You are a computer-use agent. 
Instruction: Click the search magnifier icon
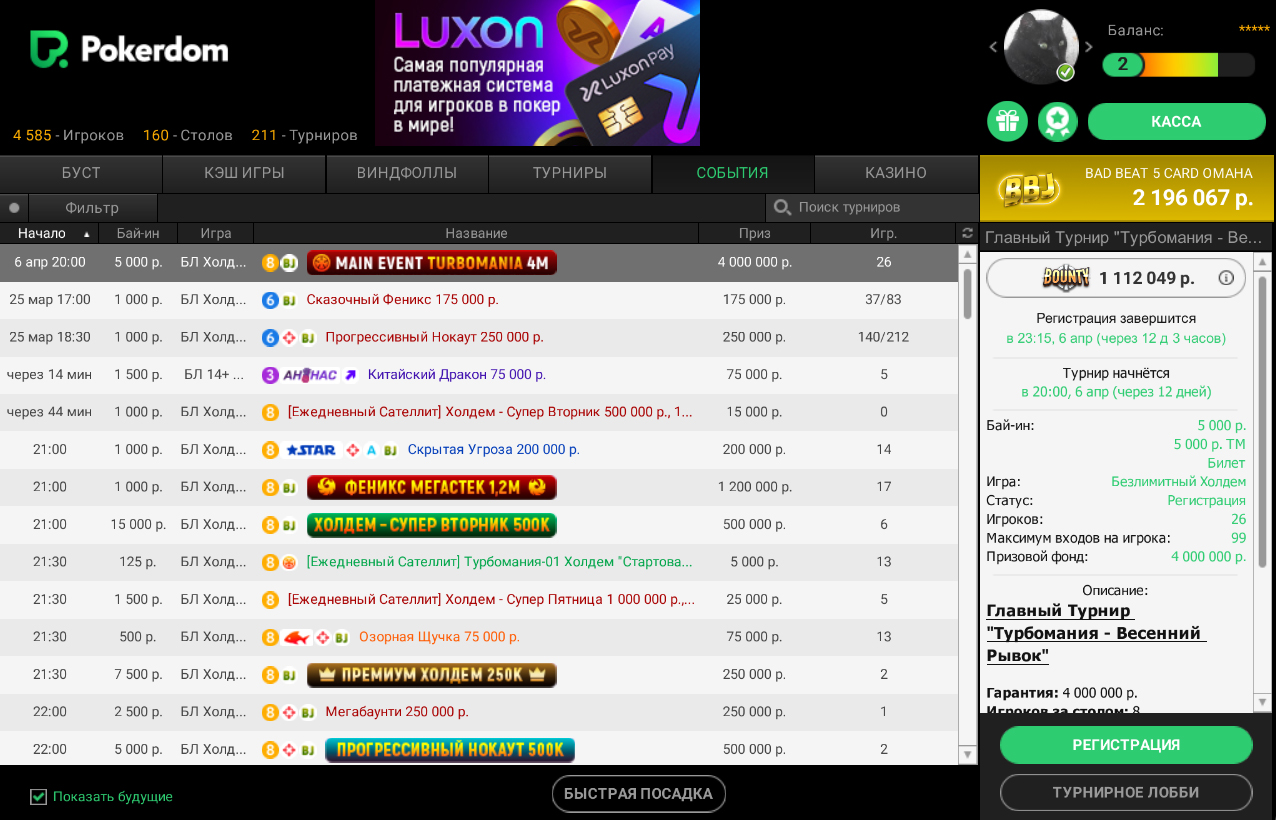click(783, 207)
